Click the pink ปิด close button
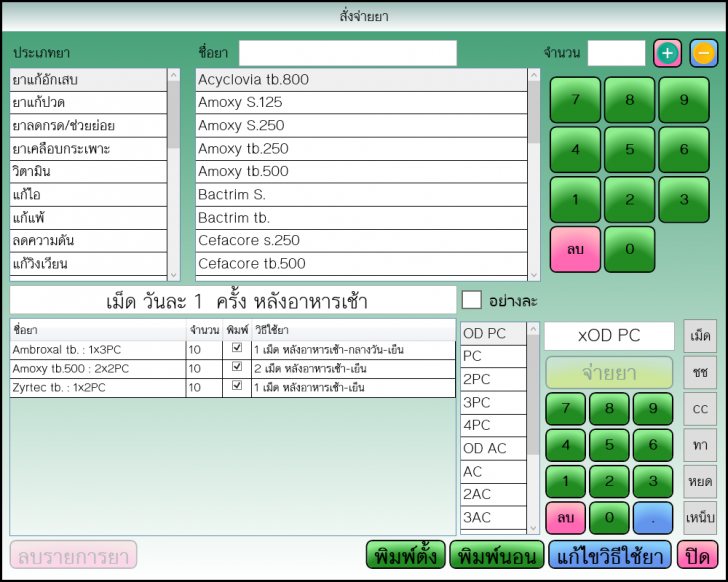 [x=697, y=555]
